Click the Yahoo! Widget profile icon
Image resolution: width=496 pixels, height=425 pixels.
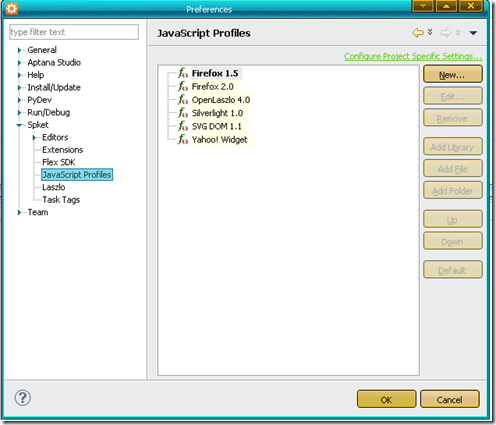coord(183,139)
